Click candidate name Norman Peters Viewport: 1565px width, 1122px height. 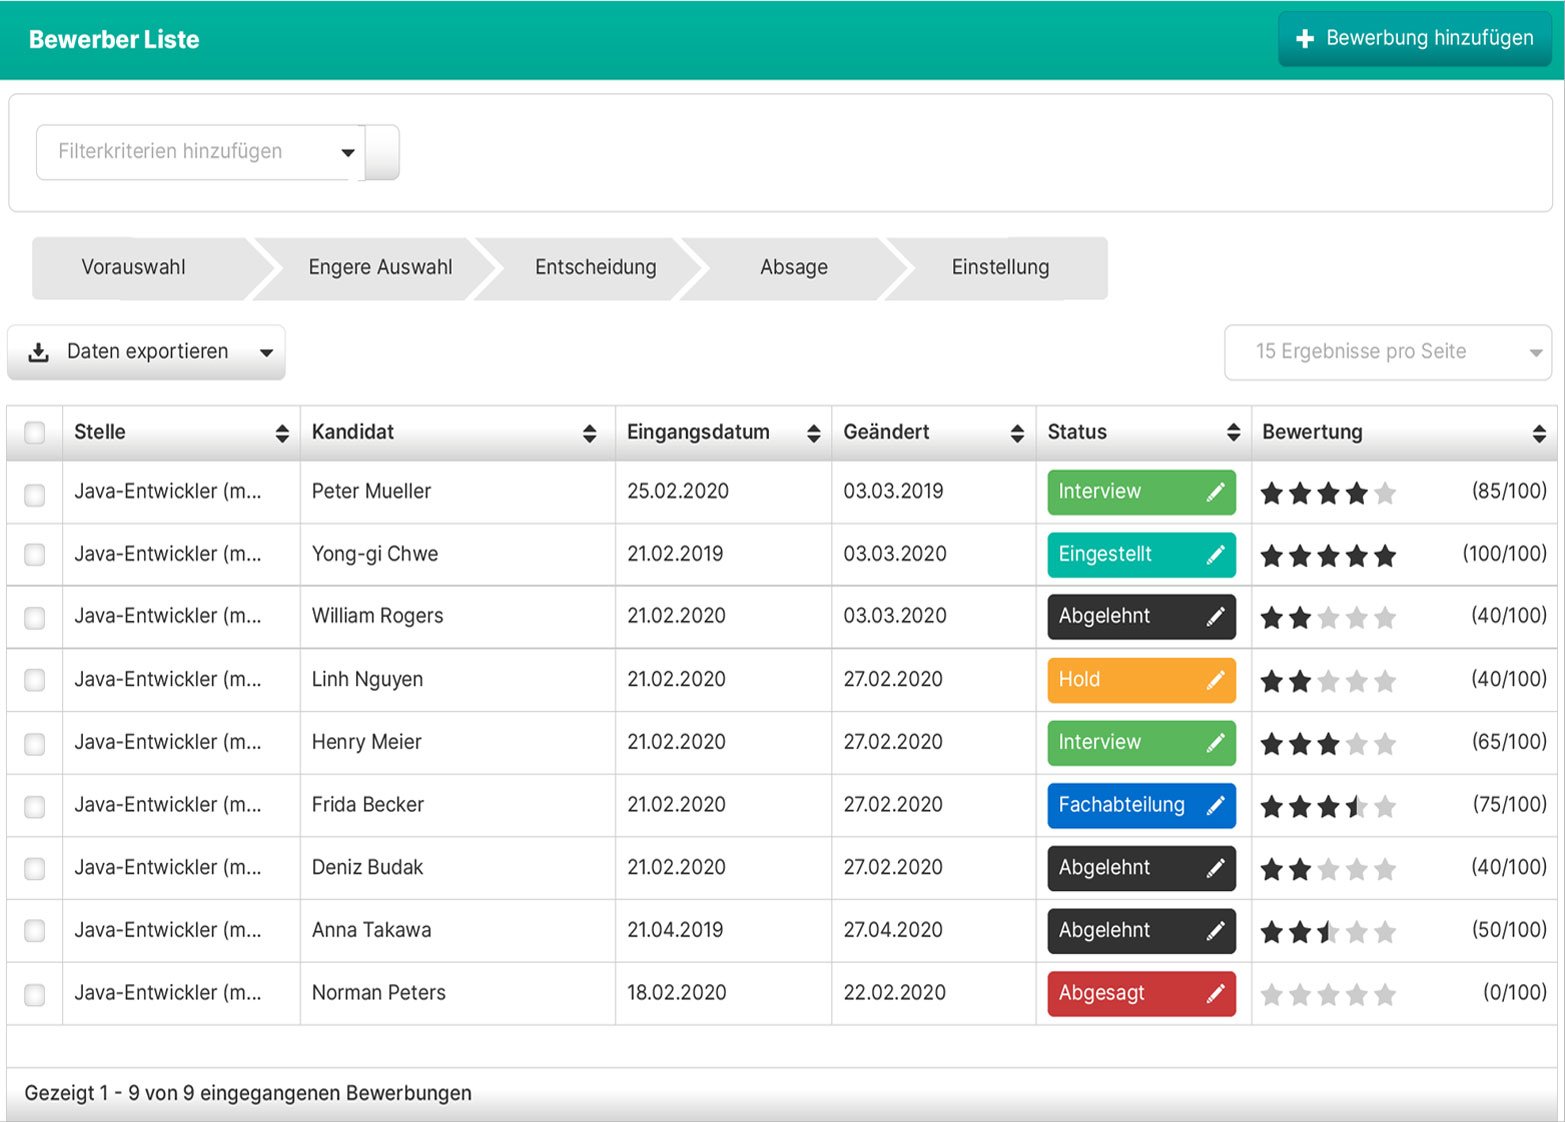pos(379,993)
